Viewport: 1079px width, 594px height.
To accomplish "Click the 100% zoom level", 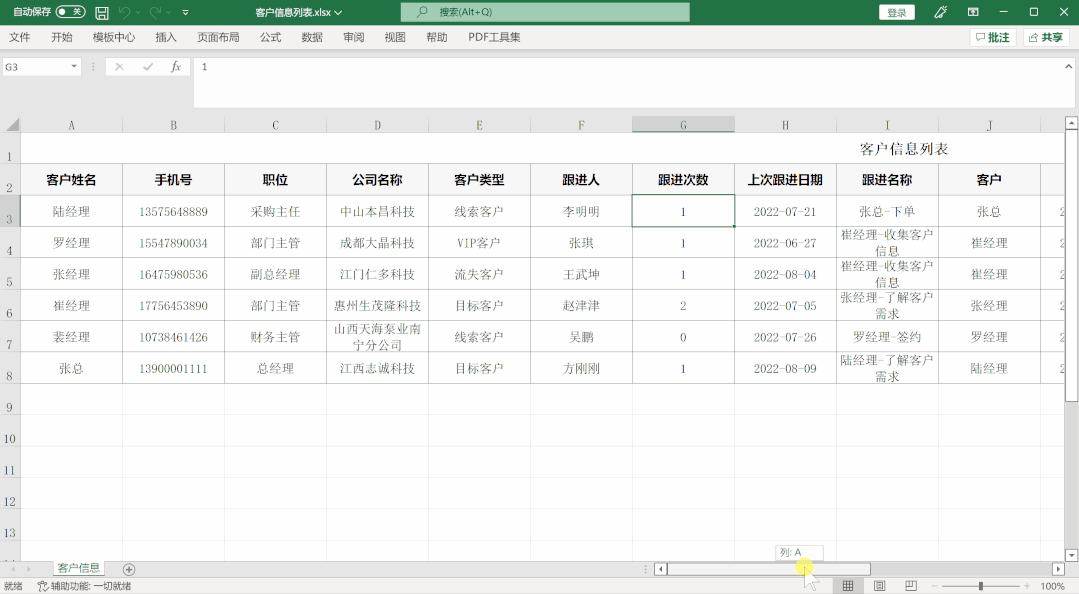I will 1053,586.
